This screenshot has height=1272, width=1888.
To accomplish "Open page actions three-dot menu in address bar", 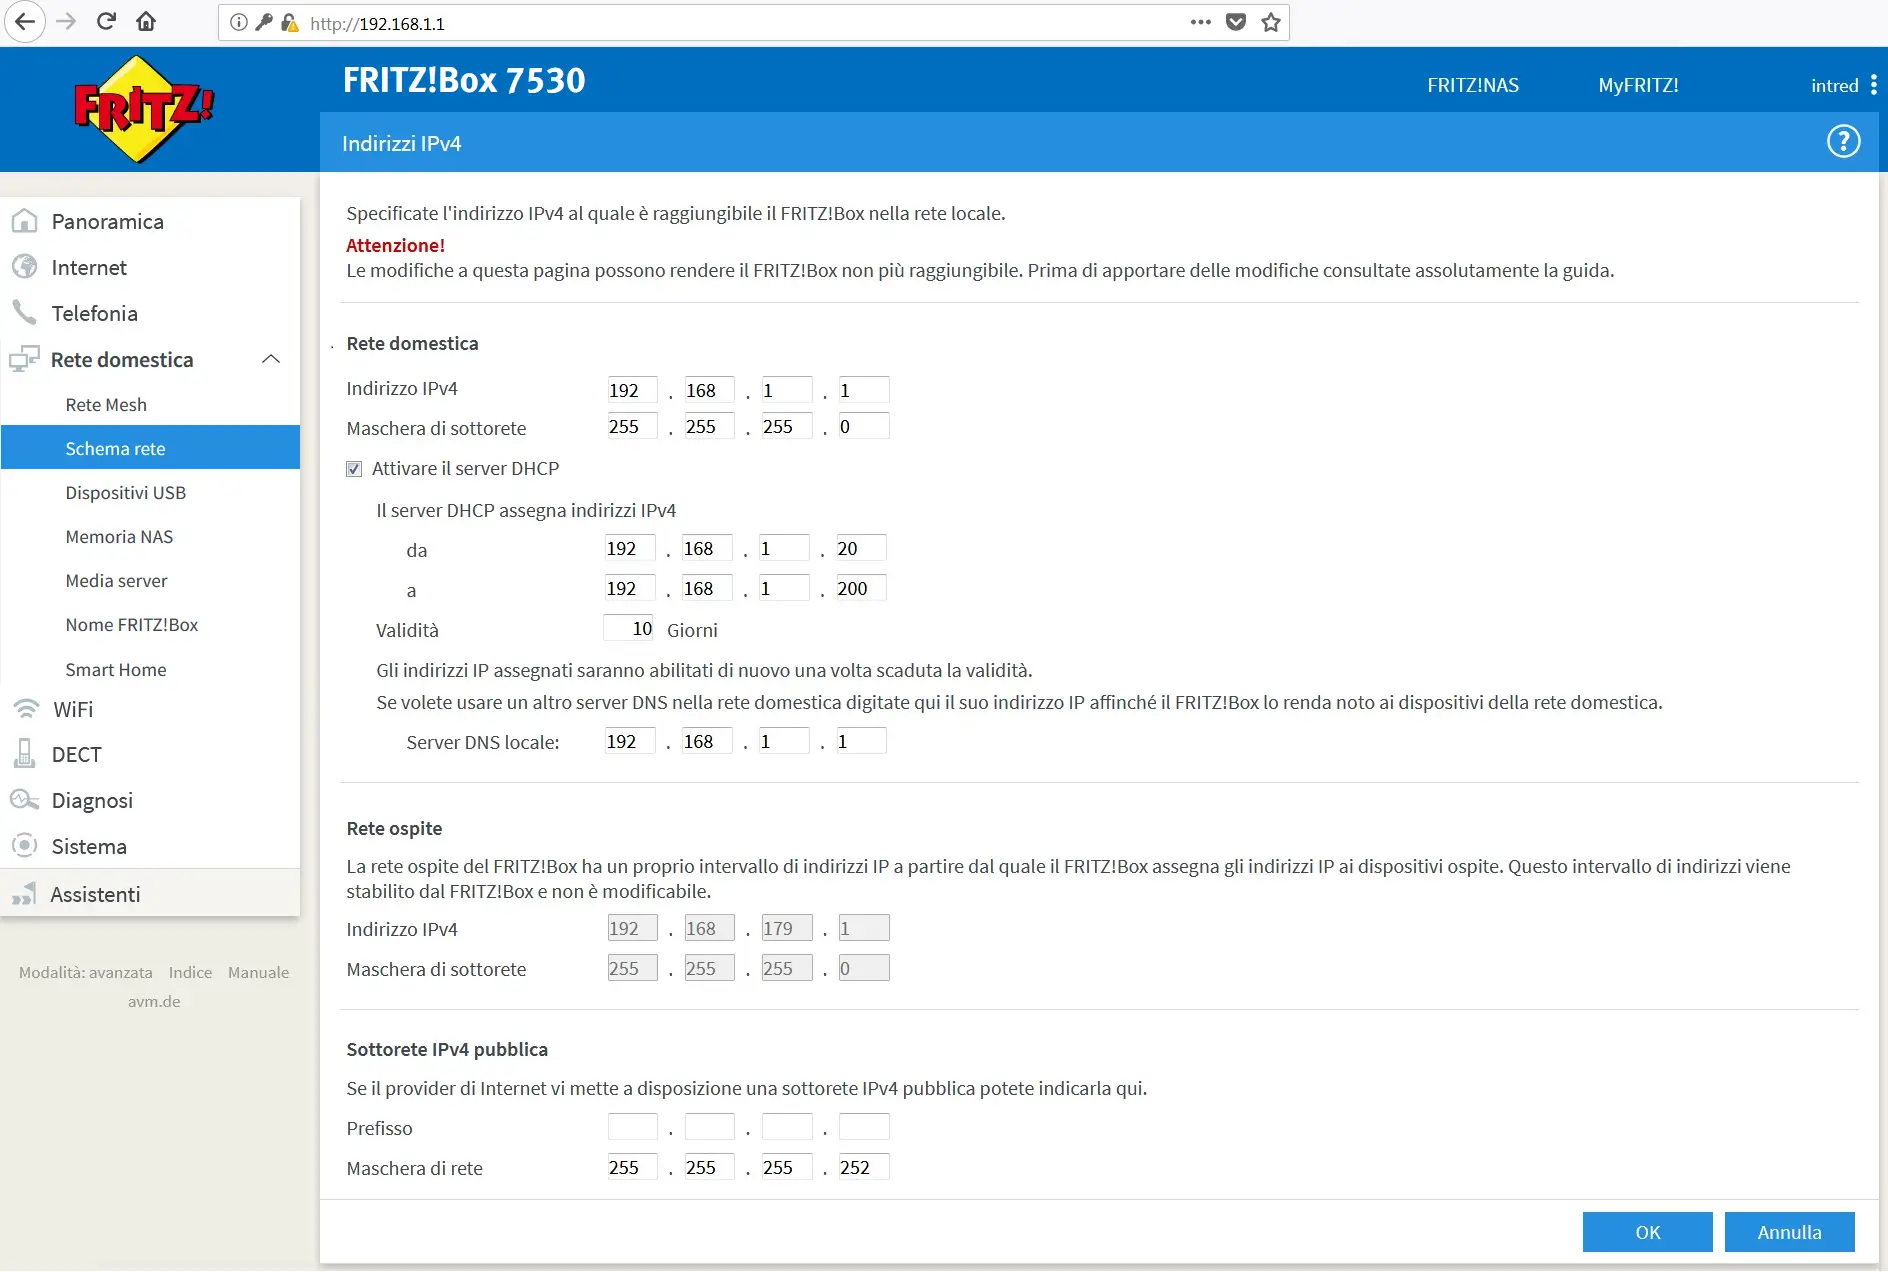I will [x=1201, y=22].
